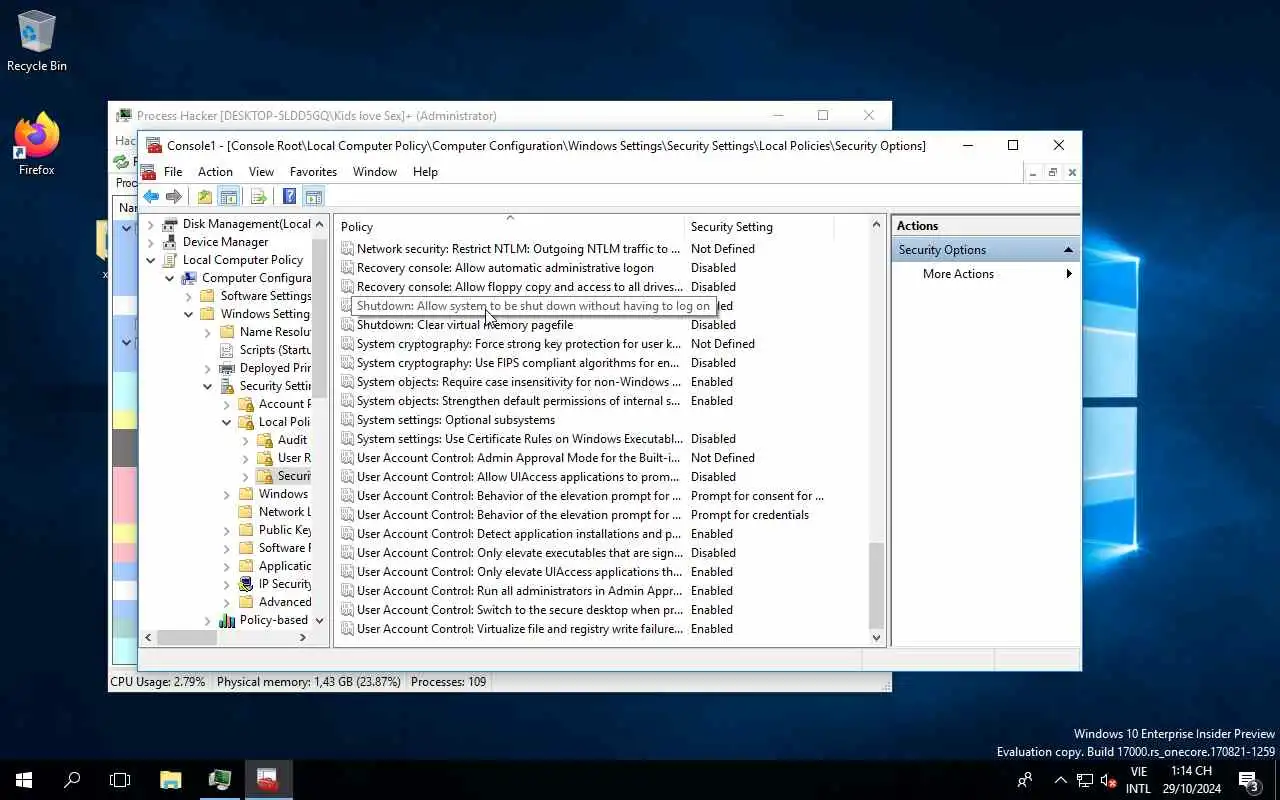Sort by Security Setting column header
The width and height of the screenshot is (1280, 800).
tap(759, 227)
